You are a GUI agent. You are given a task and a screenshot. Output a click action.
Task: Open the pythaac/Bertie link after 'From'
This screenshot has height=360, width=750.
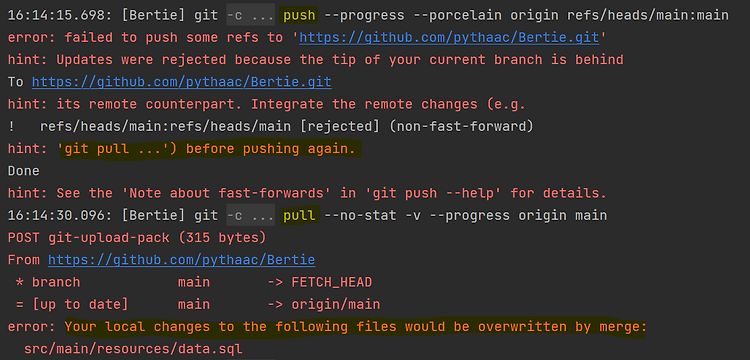181,260
